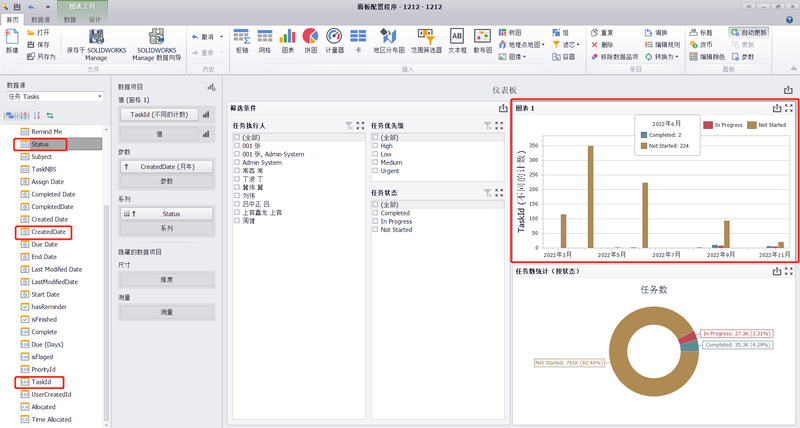800x428 pixels.
Task: Insert a 地区分布图 choropleth map
Action: click(389, 41)
